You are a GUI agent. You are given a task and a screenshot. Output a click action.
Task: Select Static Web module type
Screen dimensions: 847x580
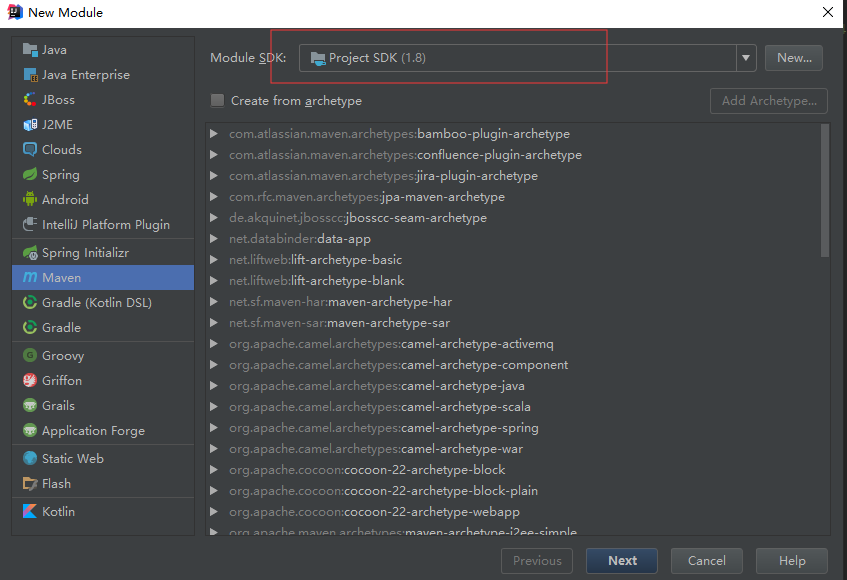pos(72,459)
